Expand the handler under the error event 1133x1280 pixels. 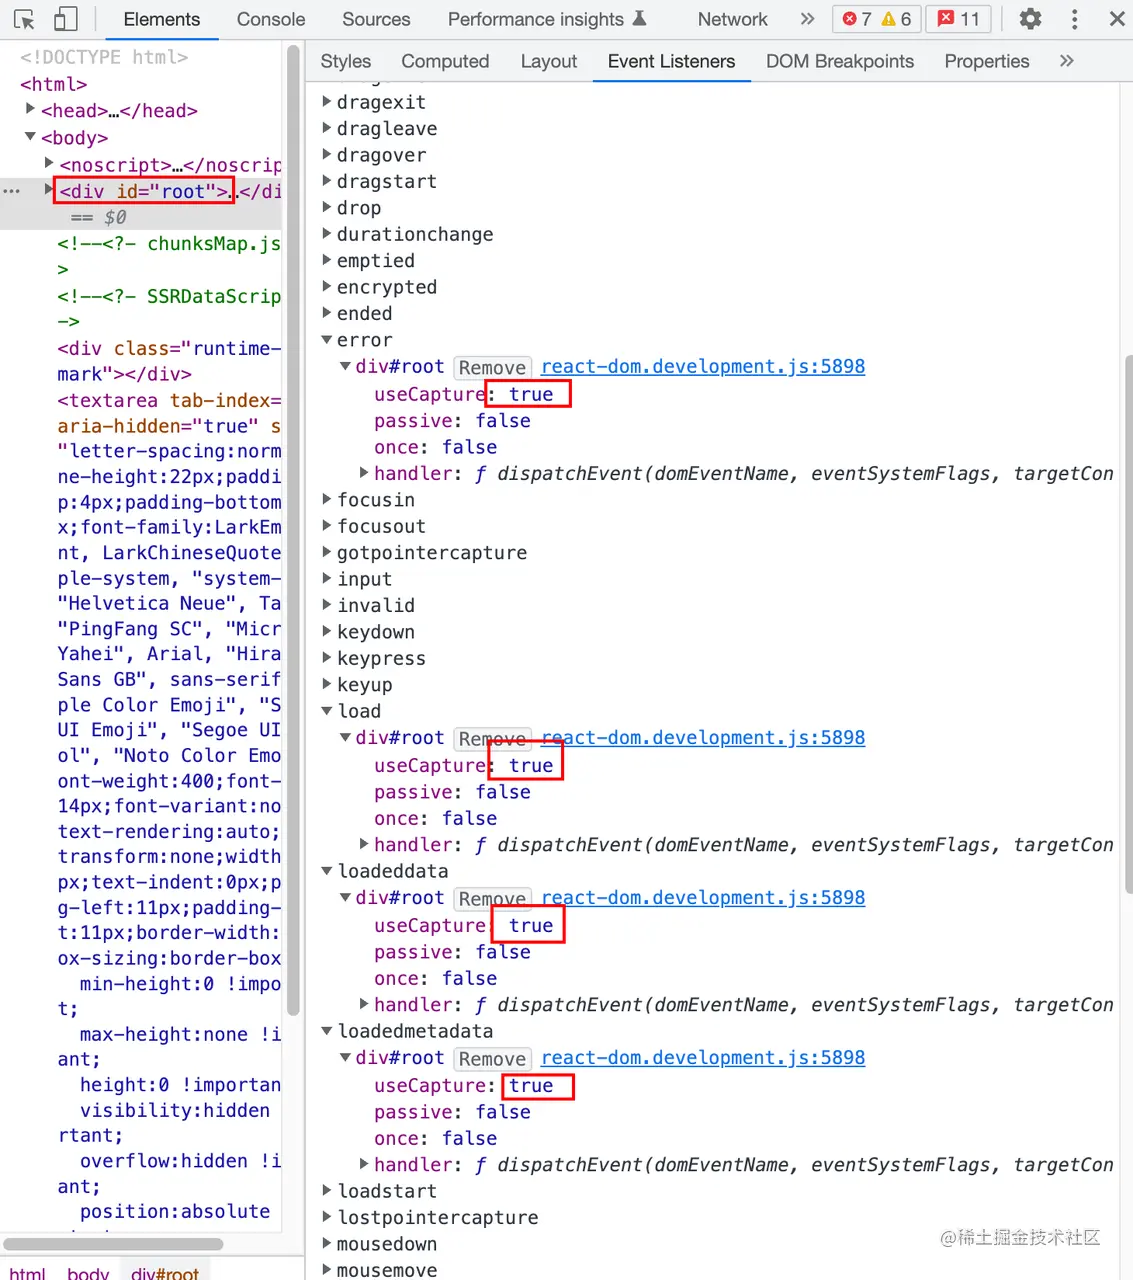pos(365,472)
